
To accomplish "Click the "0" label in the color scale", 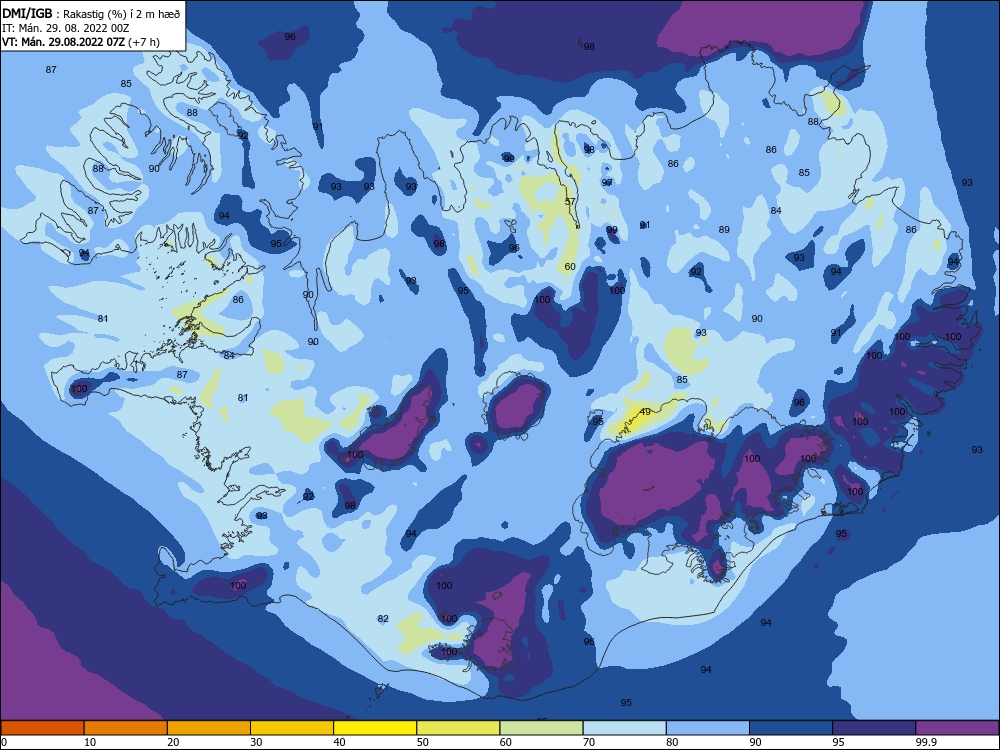I will point(4,742).
